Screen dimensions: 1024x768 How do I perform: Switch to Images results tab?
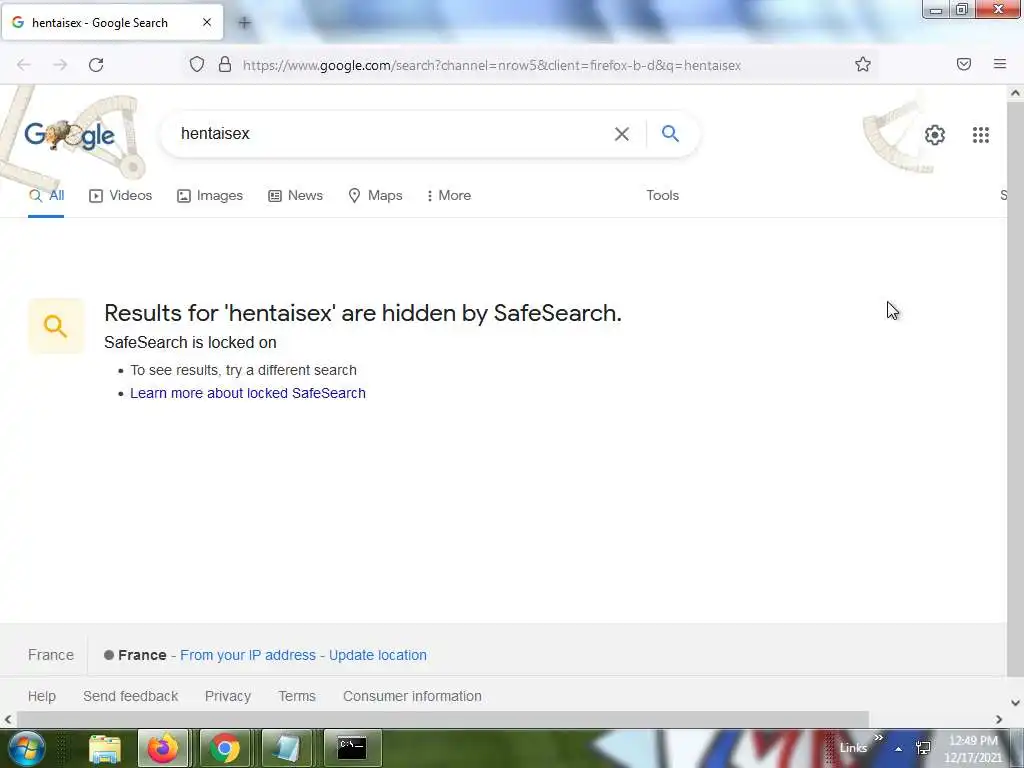210,195
